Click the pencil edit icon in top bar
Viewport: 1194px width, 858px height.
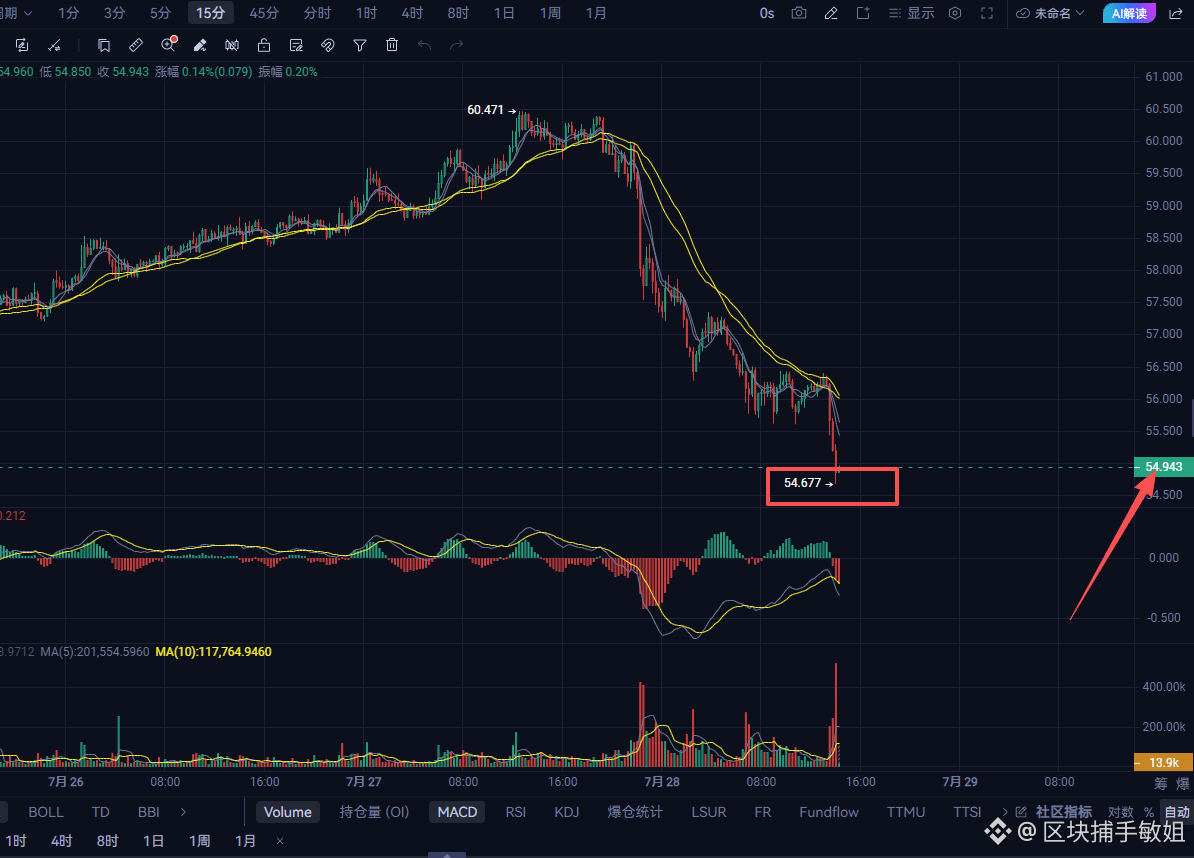(x=832, y=13)
